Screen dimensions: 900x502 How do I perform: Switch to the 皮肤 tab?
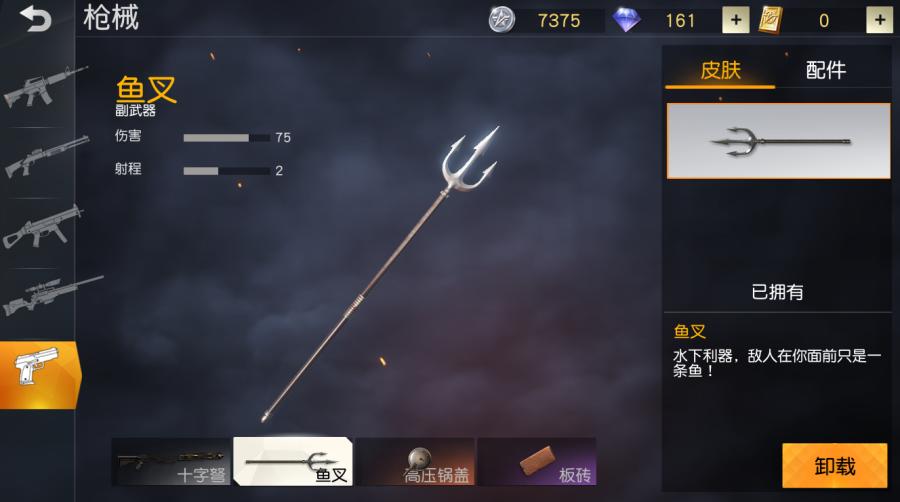[720, 70]
